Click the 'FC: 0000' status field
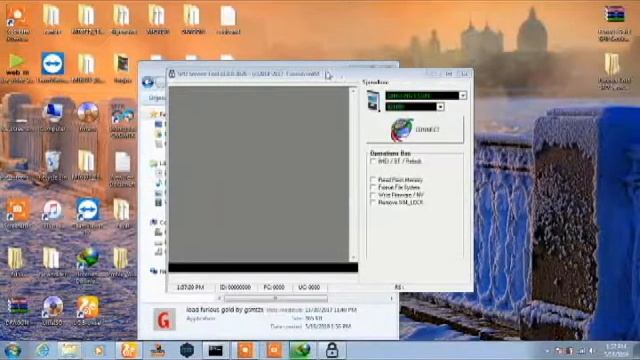The image size is (640, 360). point(274,287)
